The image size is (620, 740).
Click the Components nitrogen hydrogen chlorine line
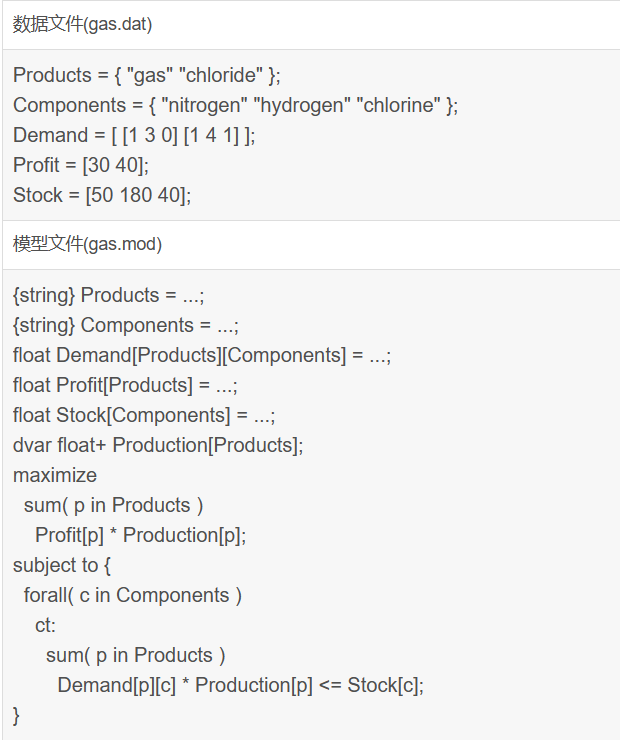pyautogui.click(x=235, y=106)
